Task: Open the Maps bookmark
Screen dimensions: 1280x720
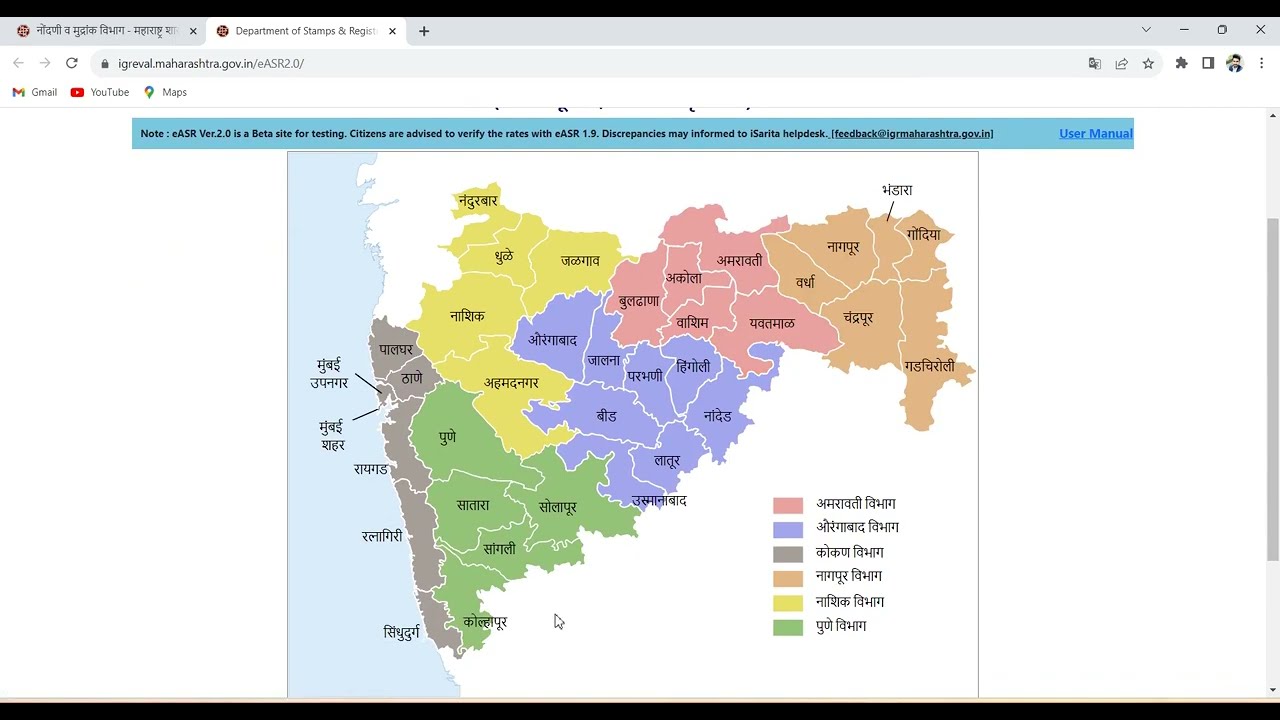Action: [165, 92]
